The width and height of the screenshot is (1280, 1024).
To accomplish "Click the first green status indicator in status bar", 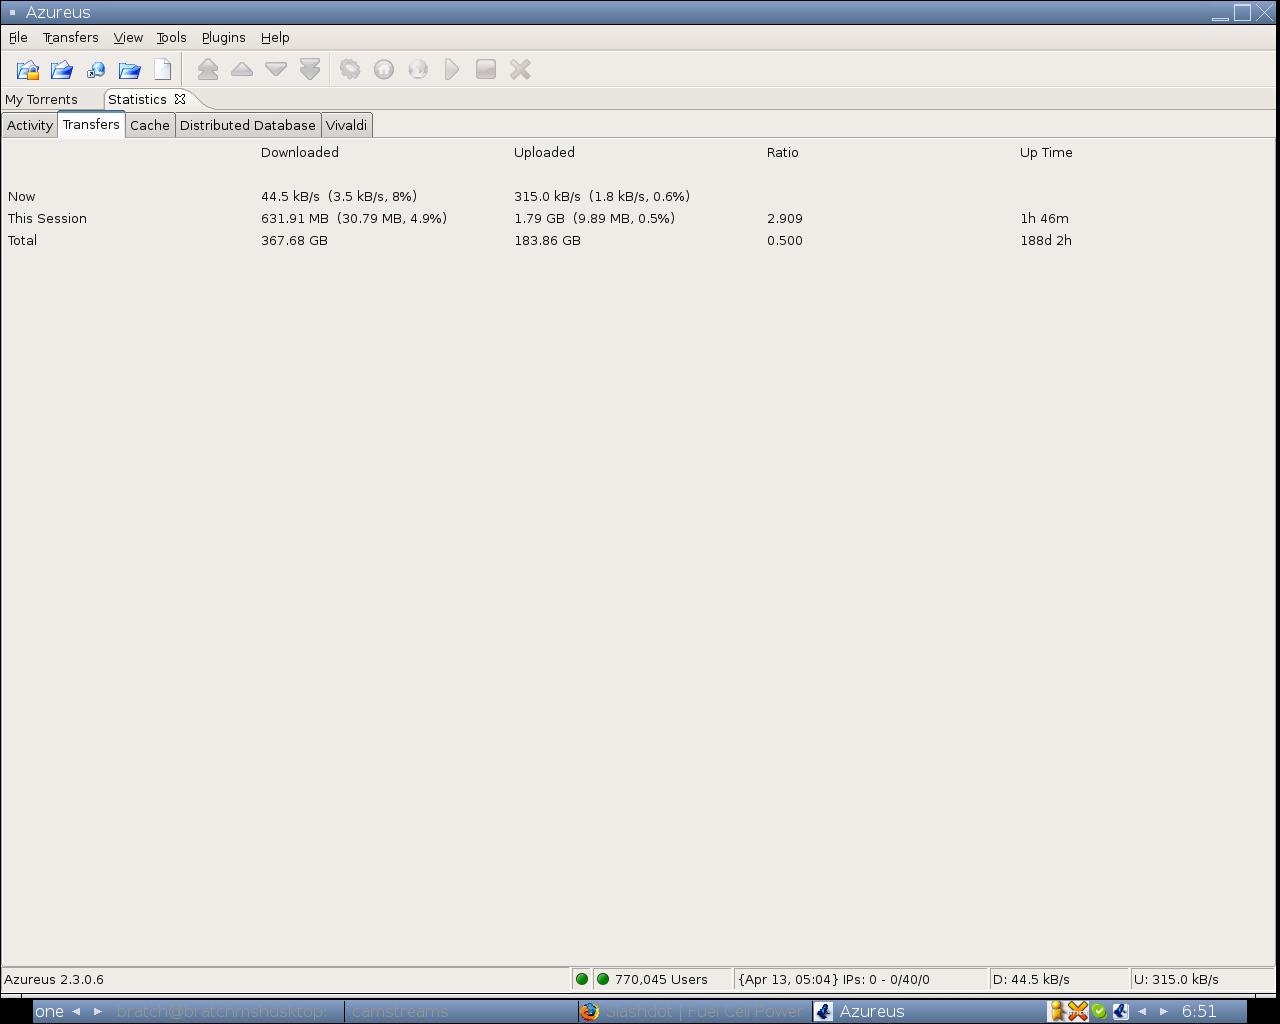I will (x=582, y=979).
